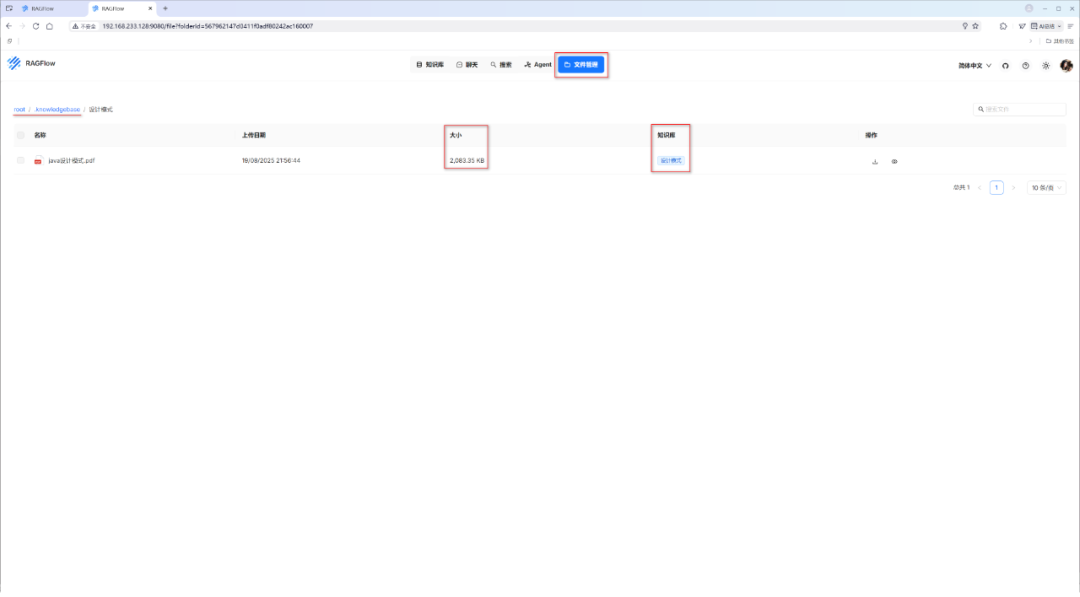The width and height of the screenshot is (1080, 597).
Task: Click the 上传日期 column header
Action: (253, 135)
